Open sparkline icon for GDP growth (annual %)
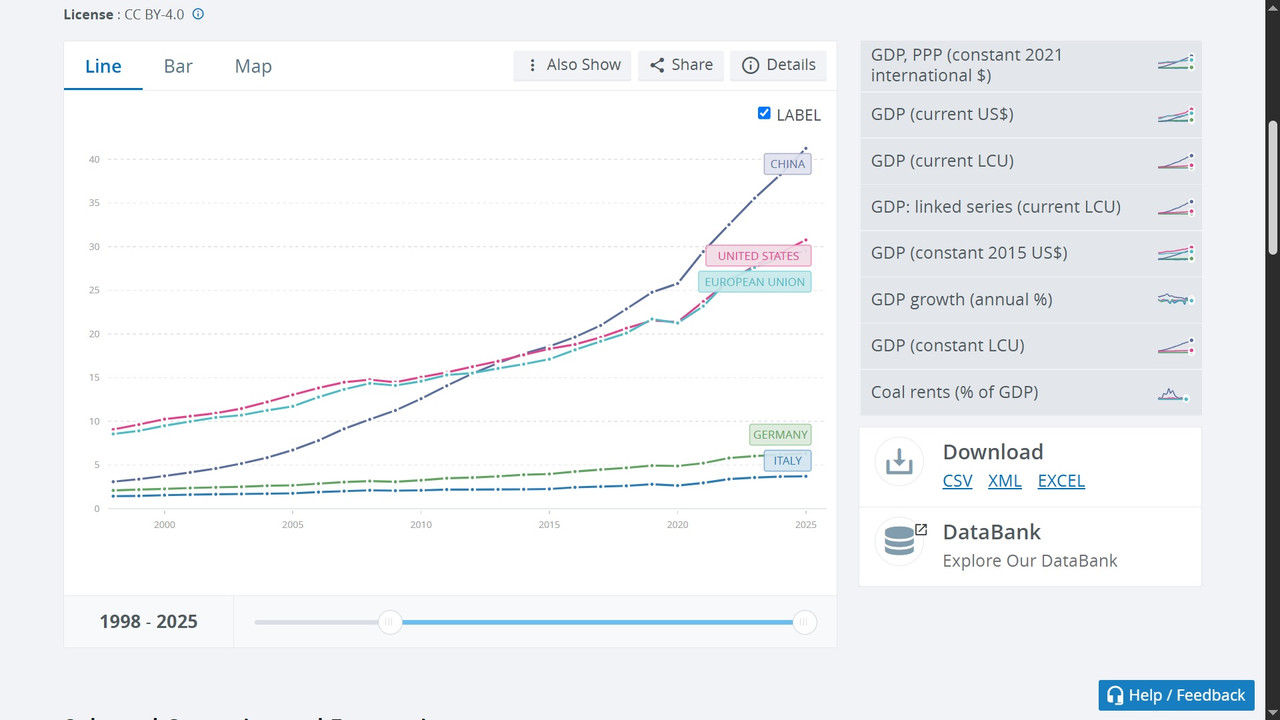Screen dimensions: 1280x720 (1176, 299)
